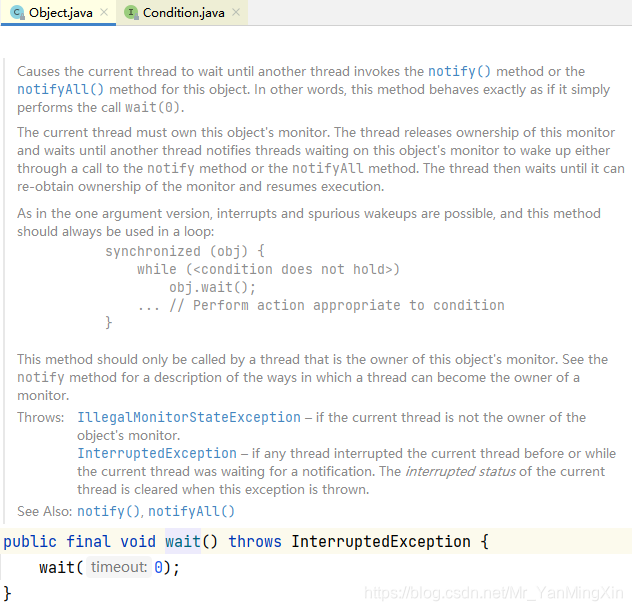This screenshot has width=632, height=611.
Task: Open the IllegalMonitorStateException link
Action: tap(189, 417)
